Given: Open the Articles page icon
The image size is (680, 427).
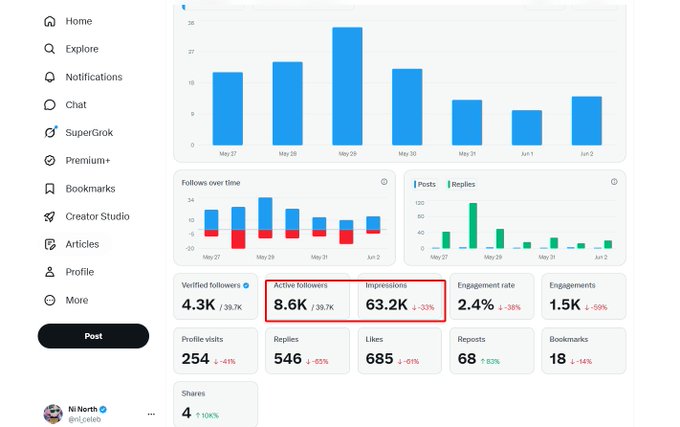Looking at the screenshot, I should point(50,244).
